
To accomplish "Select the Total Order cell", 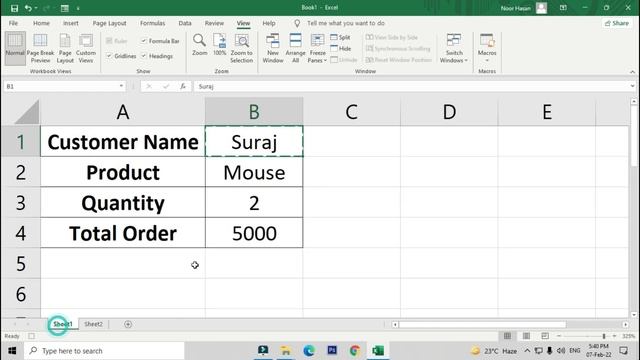I will pos(123,233).
